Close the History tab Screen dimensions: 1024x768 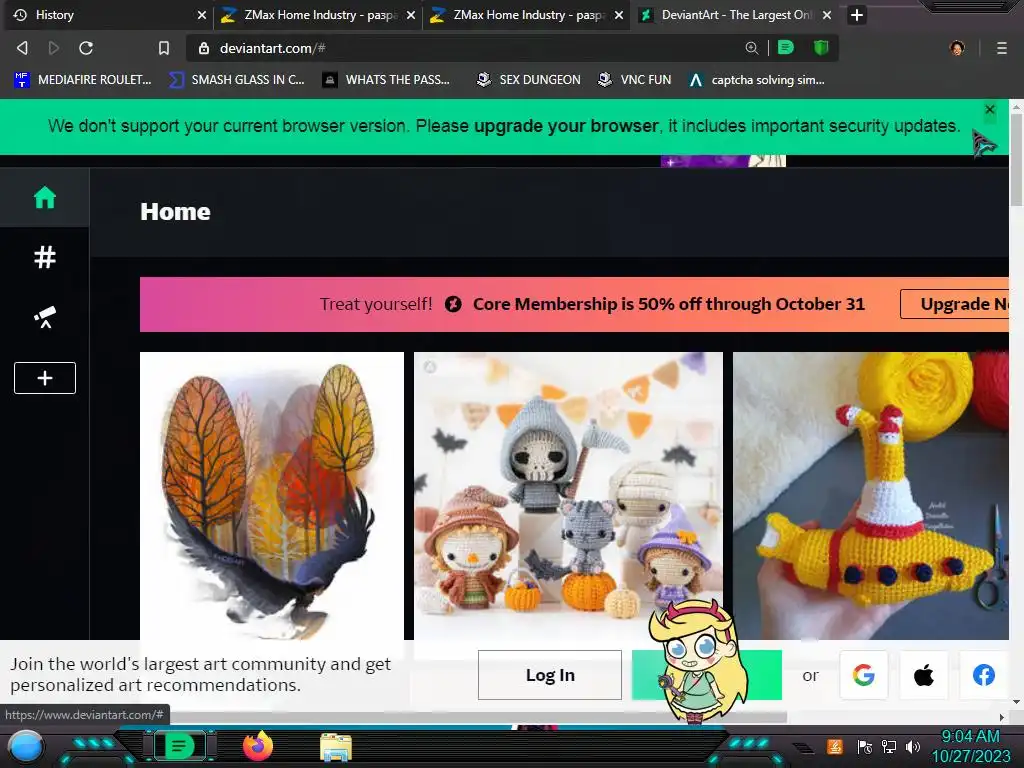tap(202, 14)
